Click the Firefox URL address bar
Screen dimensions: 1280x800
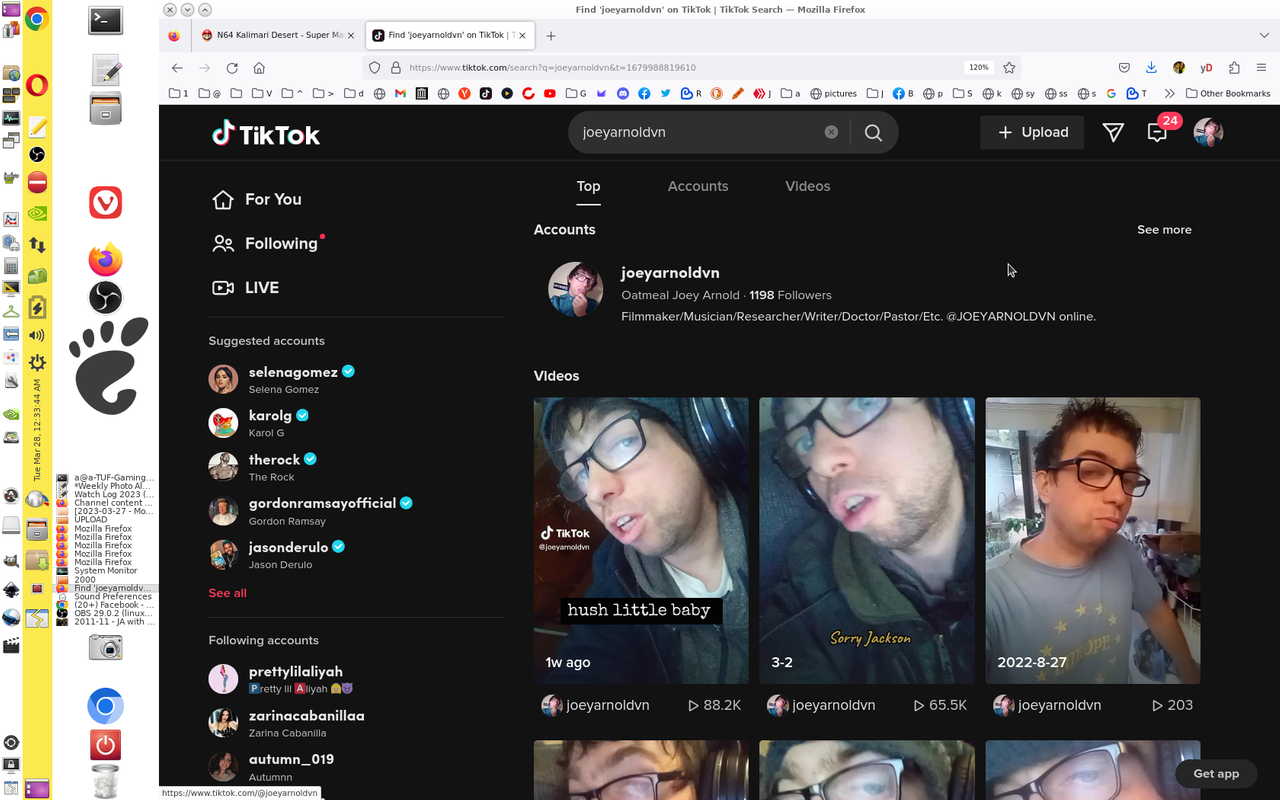pyautogui.click(x=680, y=68)
